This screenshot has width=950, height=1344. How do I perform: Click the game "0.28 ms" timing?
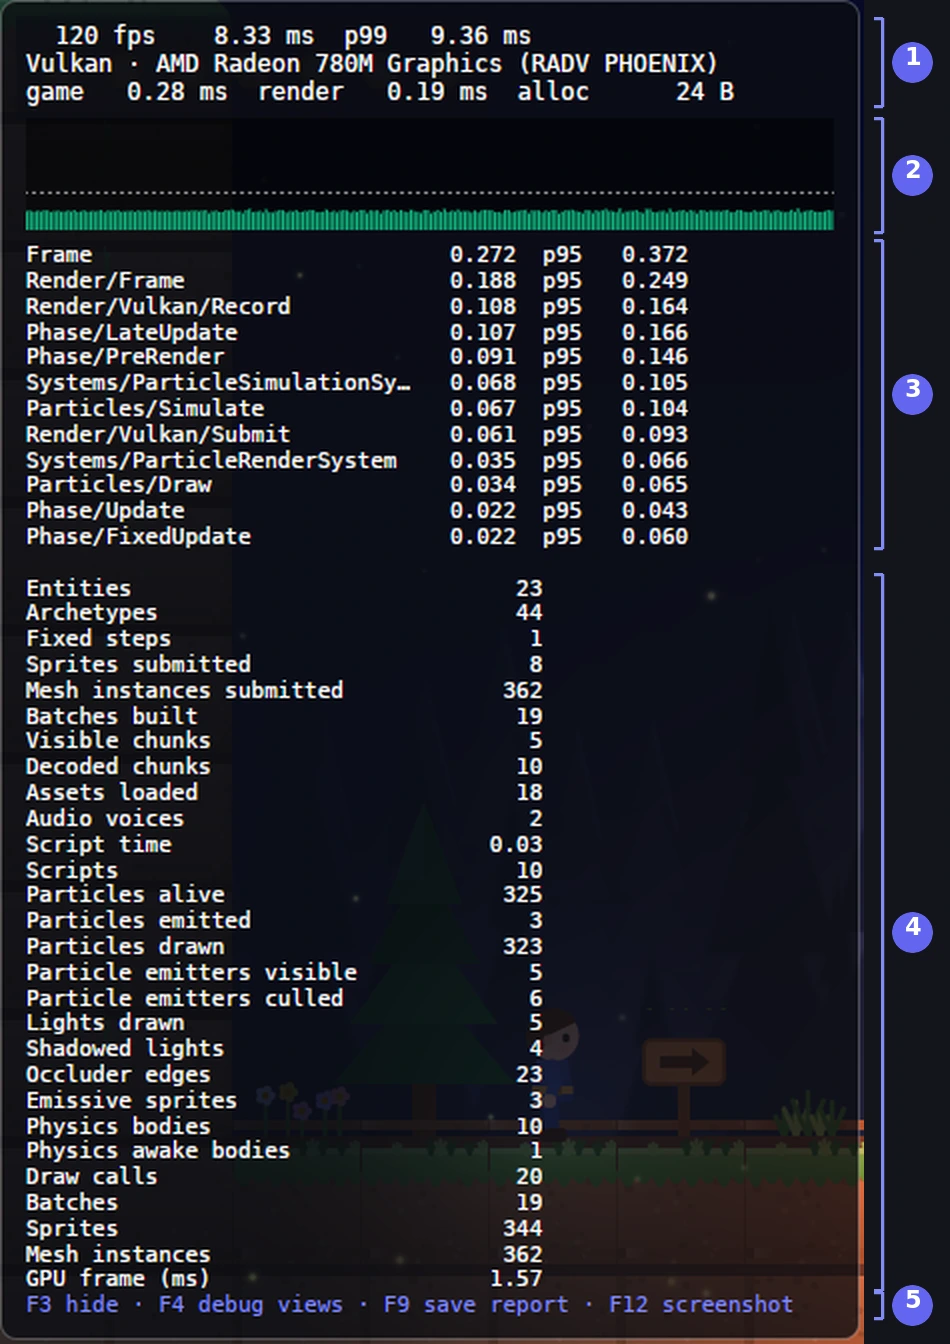point(177,92)
